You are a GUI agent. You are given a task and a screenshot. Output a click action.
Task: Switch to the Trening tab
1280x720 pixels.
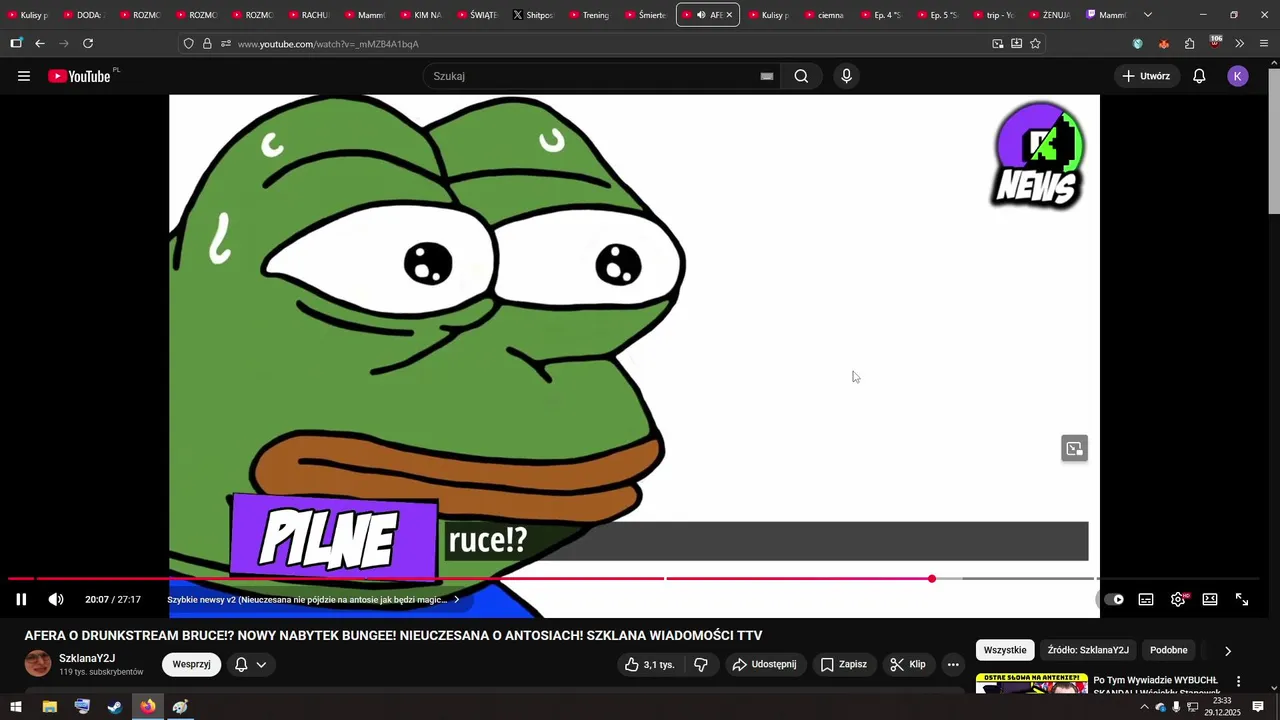click(x=590, y=15)
